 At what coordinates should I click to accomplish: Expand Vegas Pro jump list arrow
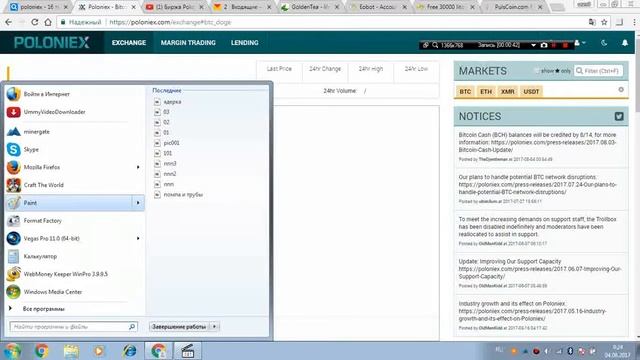point(138,238)
